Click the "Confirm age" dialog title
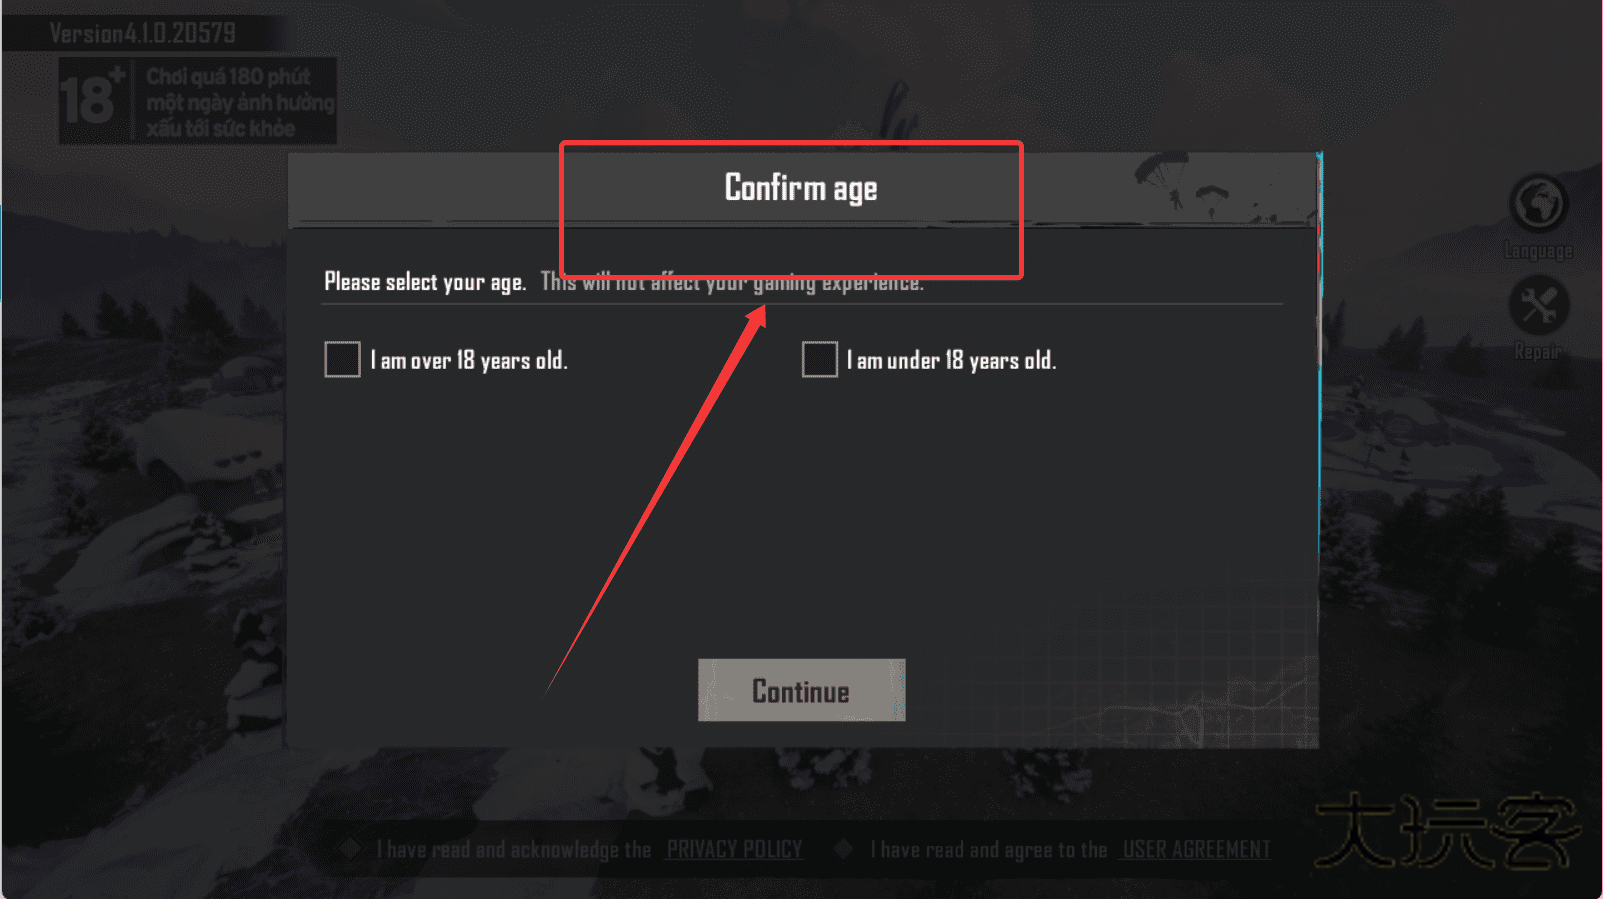 [801, 188]
